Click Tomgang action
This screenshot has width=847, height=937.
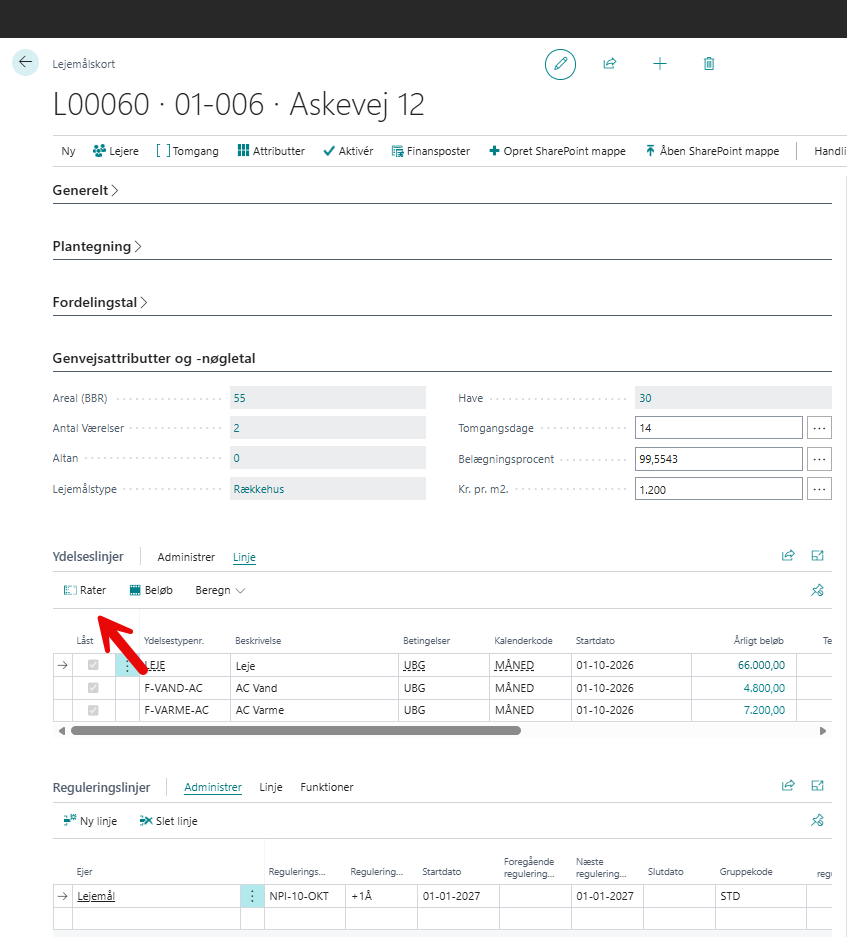point(188,151)
